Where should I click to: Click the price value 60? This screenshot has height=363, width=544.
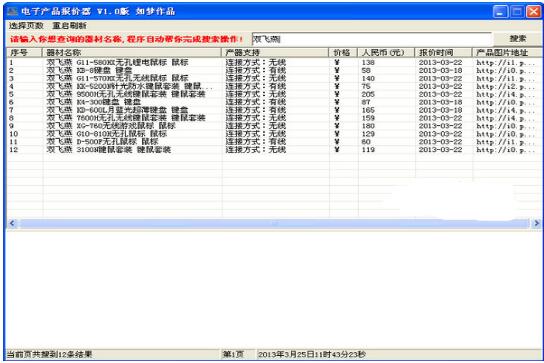[x=366, y=142]
